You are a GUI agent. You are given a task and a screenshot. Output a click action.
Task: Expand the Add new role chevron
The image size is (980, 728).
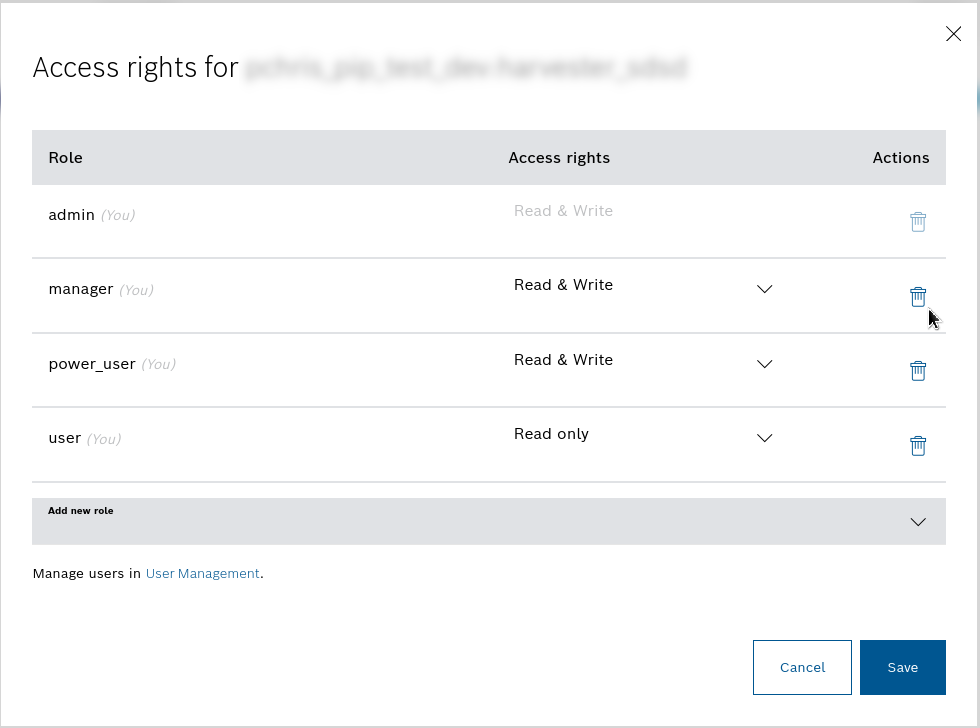[x=918, y=522]
